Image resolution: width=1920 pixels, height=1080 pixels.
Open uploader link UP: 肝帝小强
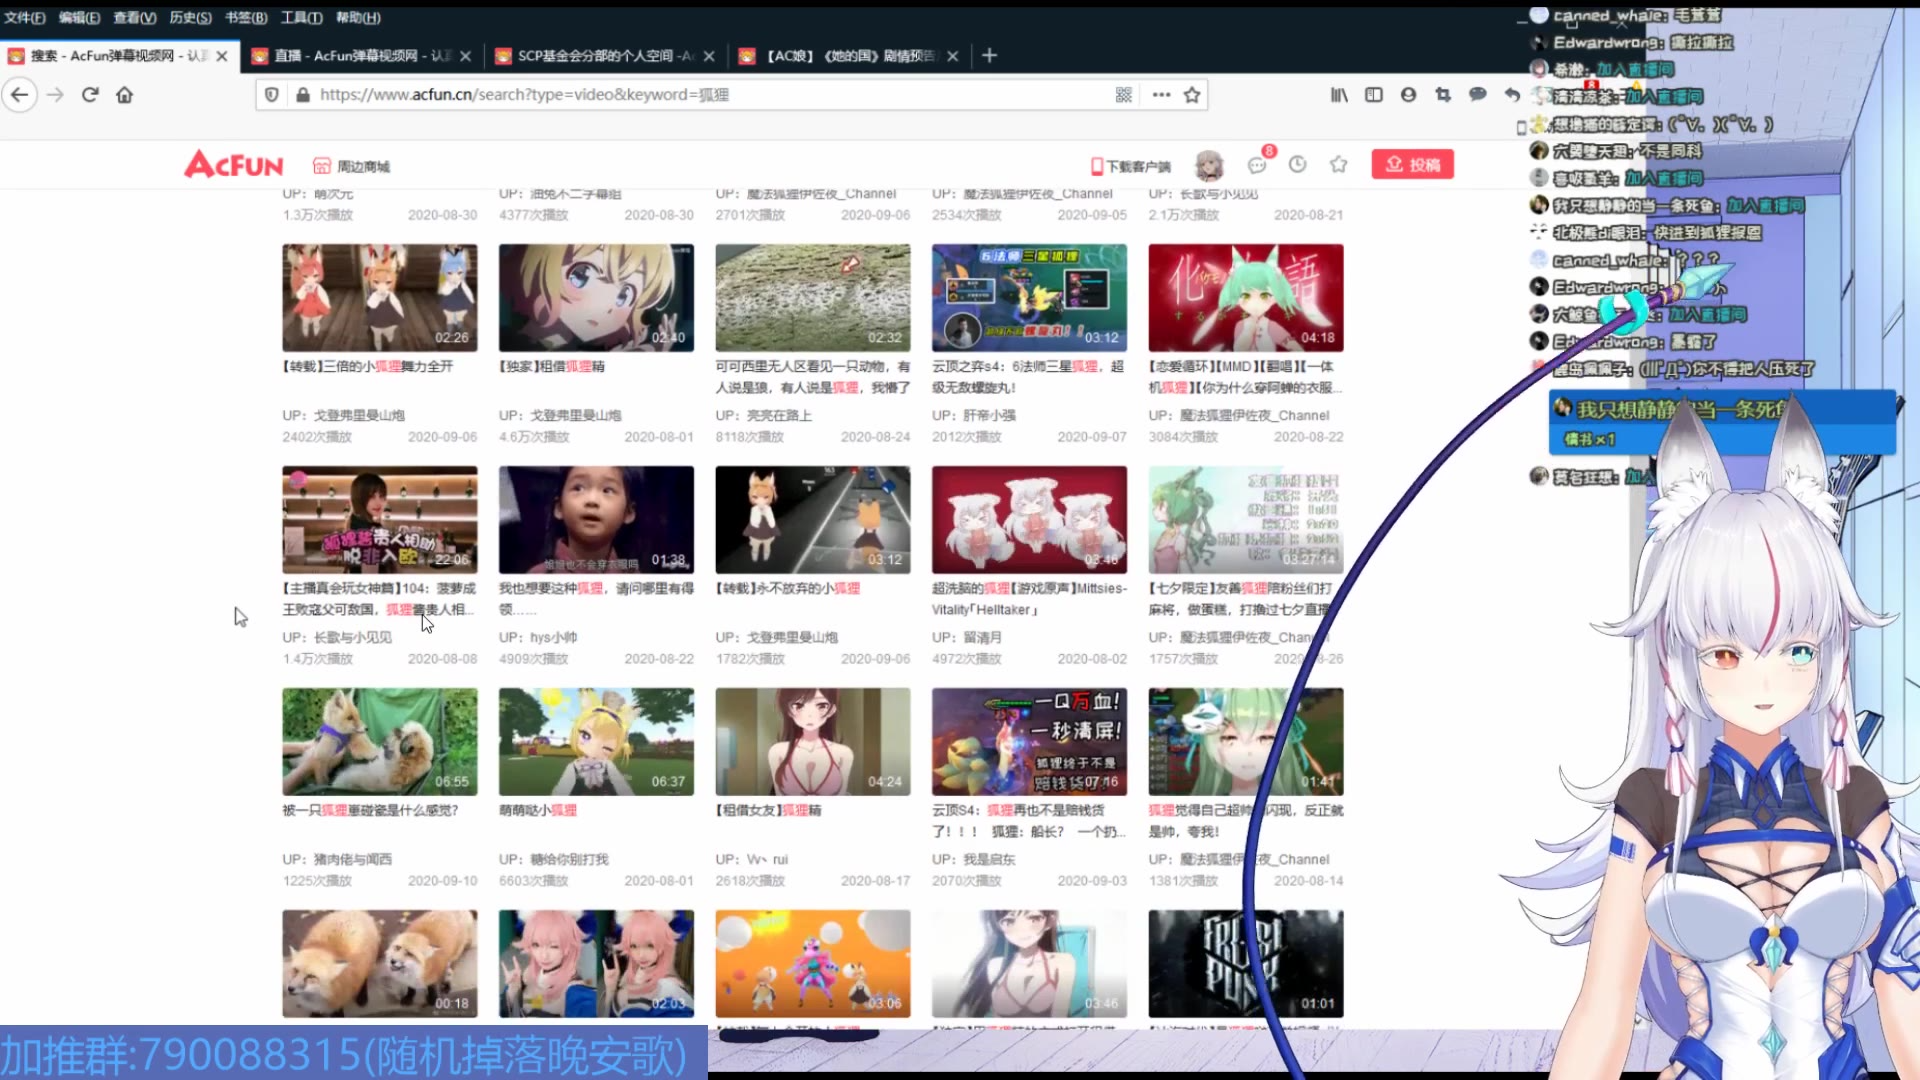pyautogui.click(x=974, y=416)
